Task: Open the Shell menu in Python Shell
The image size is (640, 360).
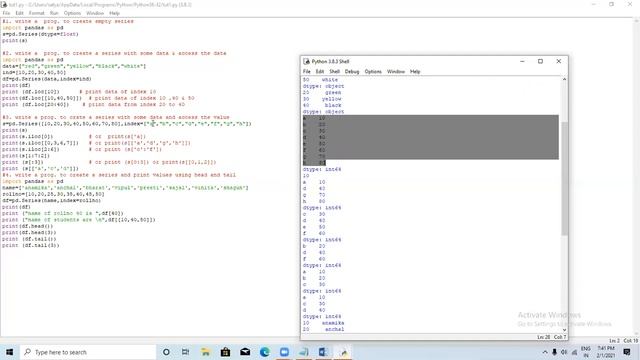Action: (335, 71)
